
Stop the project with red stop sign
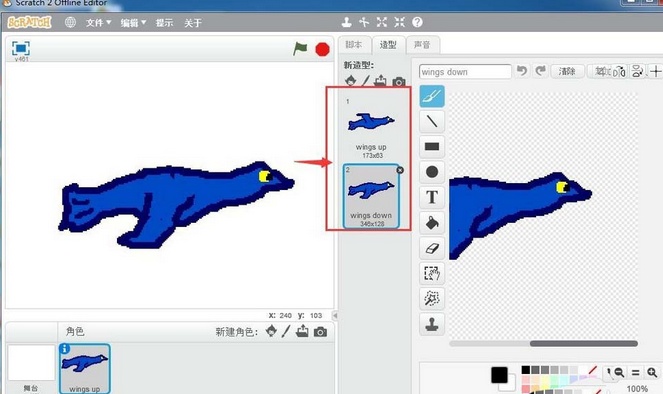point(322,49)
